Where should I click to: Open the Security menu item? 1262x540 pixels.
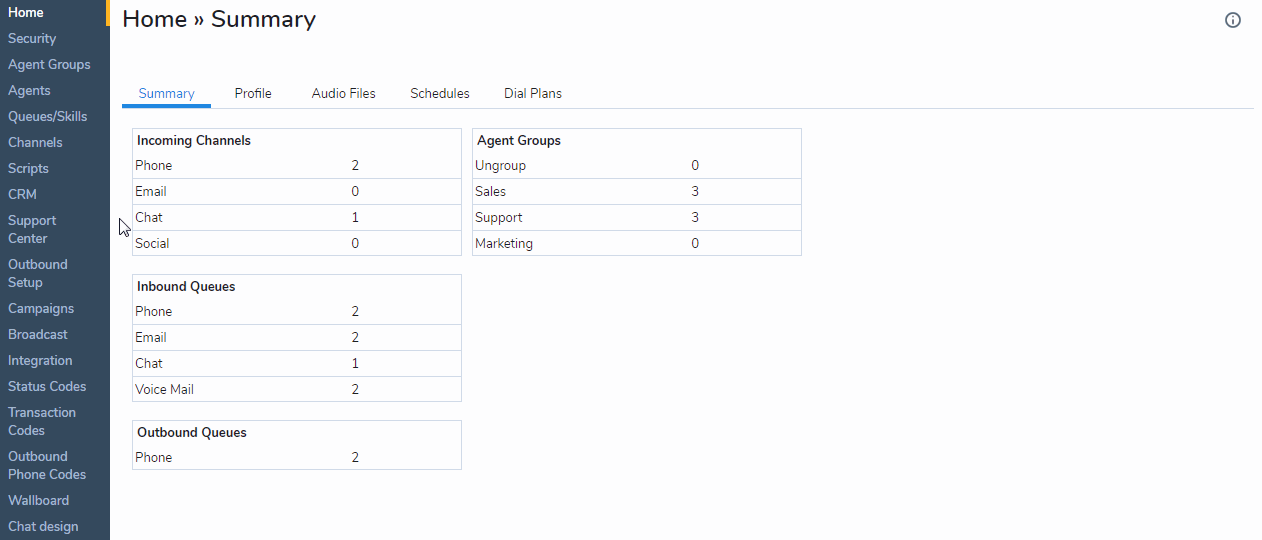coord(32,38)
